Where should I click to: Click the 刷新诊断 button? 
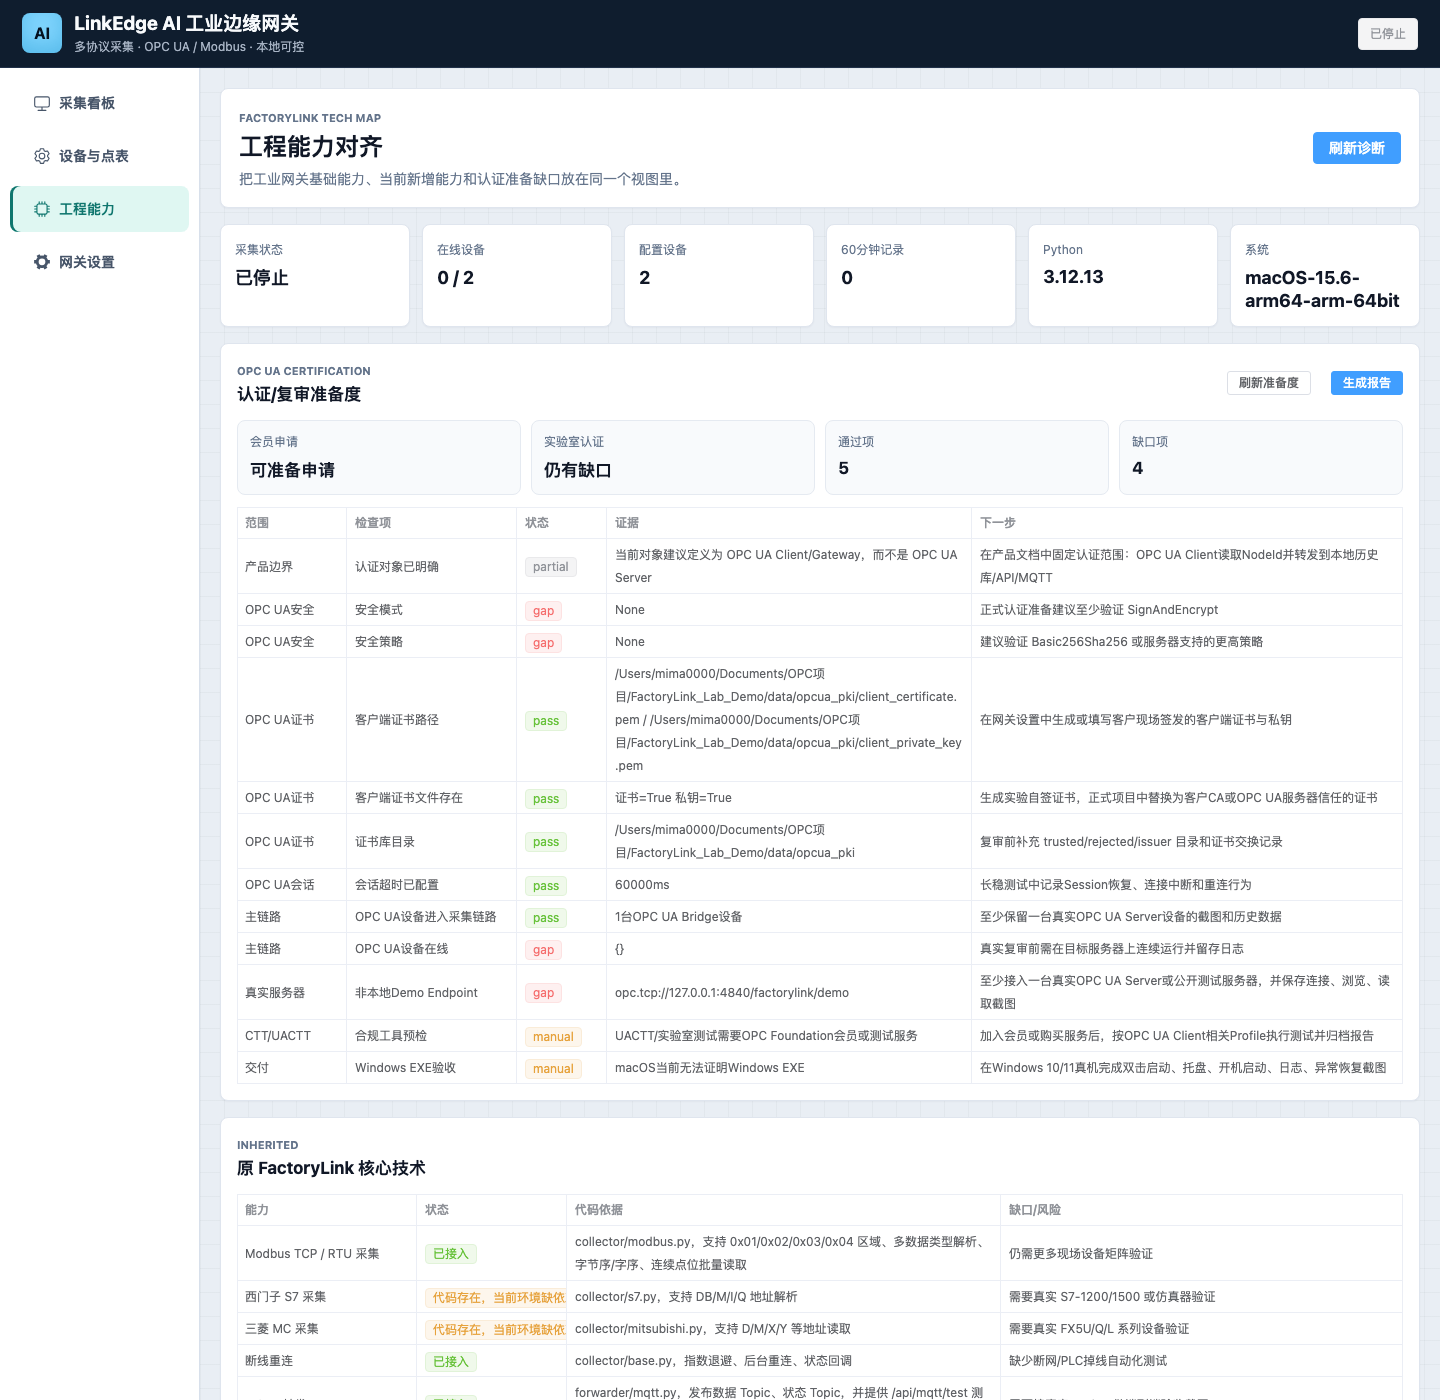click(x=1356, y=148)
